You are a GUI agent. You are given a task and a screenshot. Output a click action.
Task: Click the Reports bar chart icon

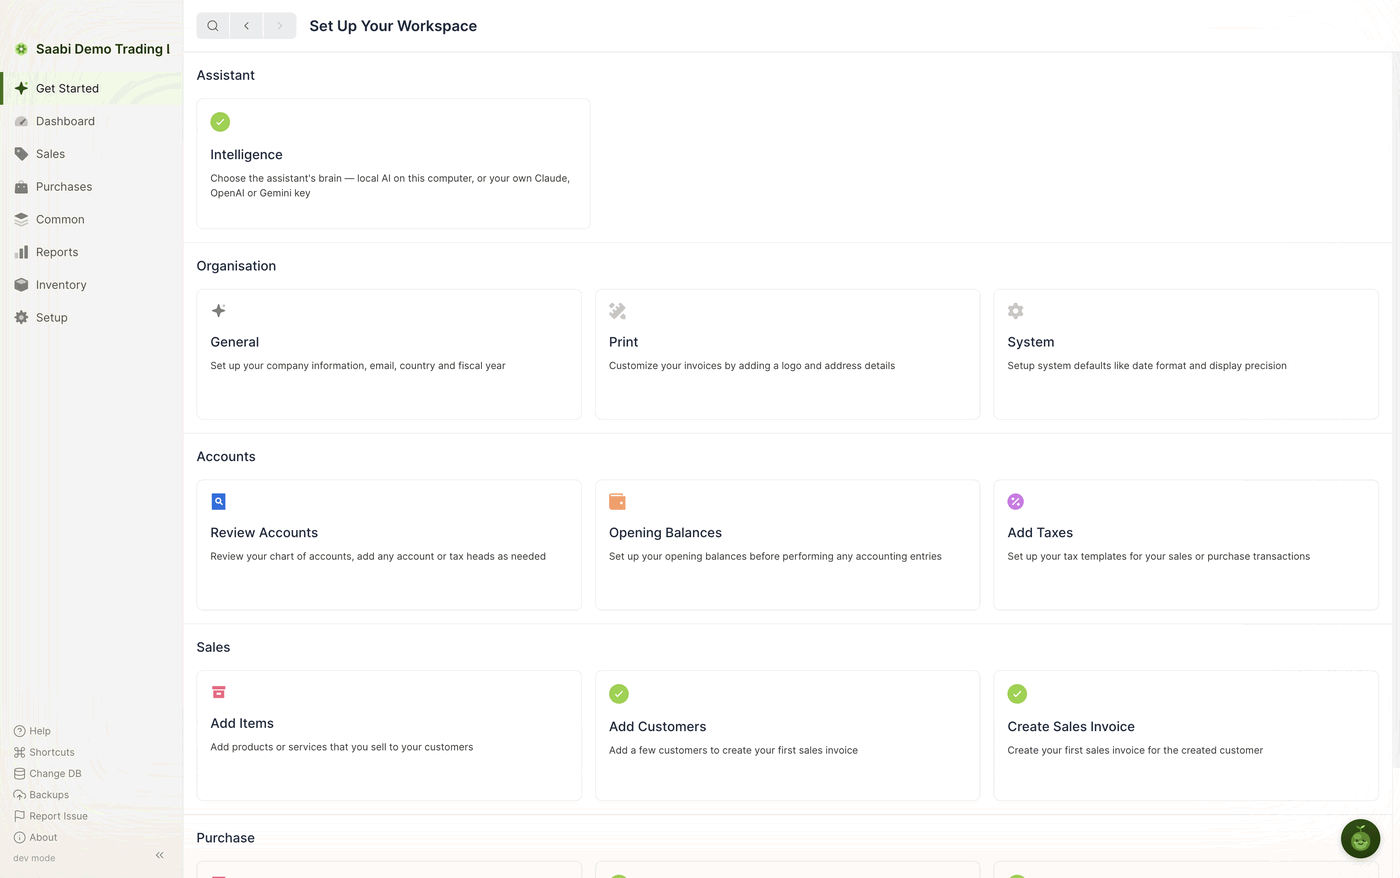(21, 252)
